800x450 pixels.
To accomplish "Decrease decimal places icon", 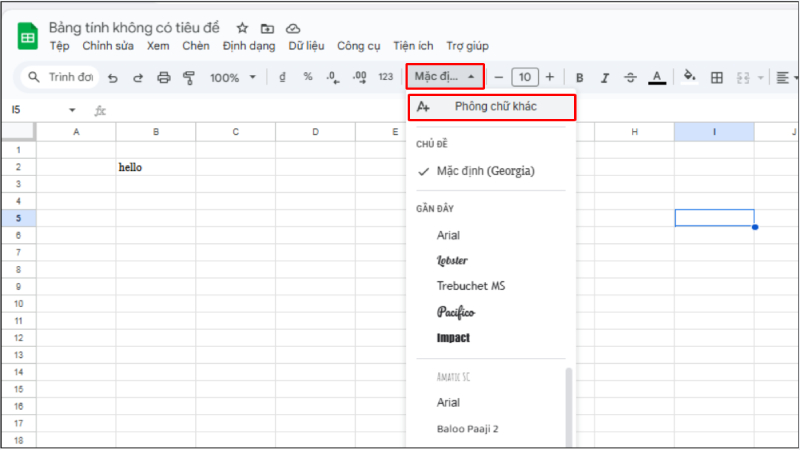I will (x=333, y=78).
